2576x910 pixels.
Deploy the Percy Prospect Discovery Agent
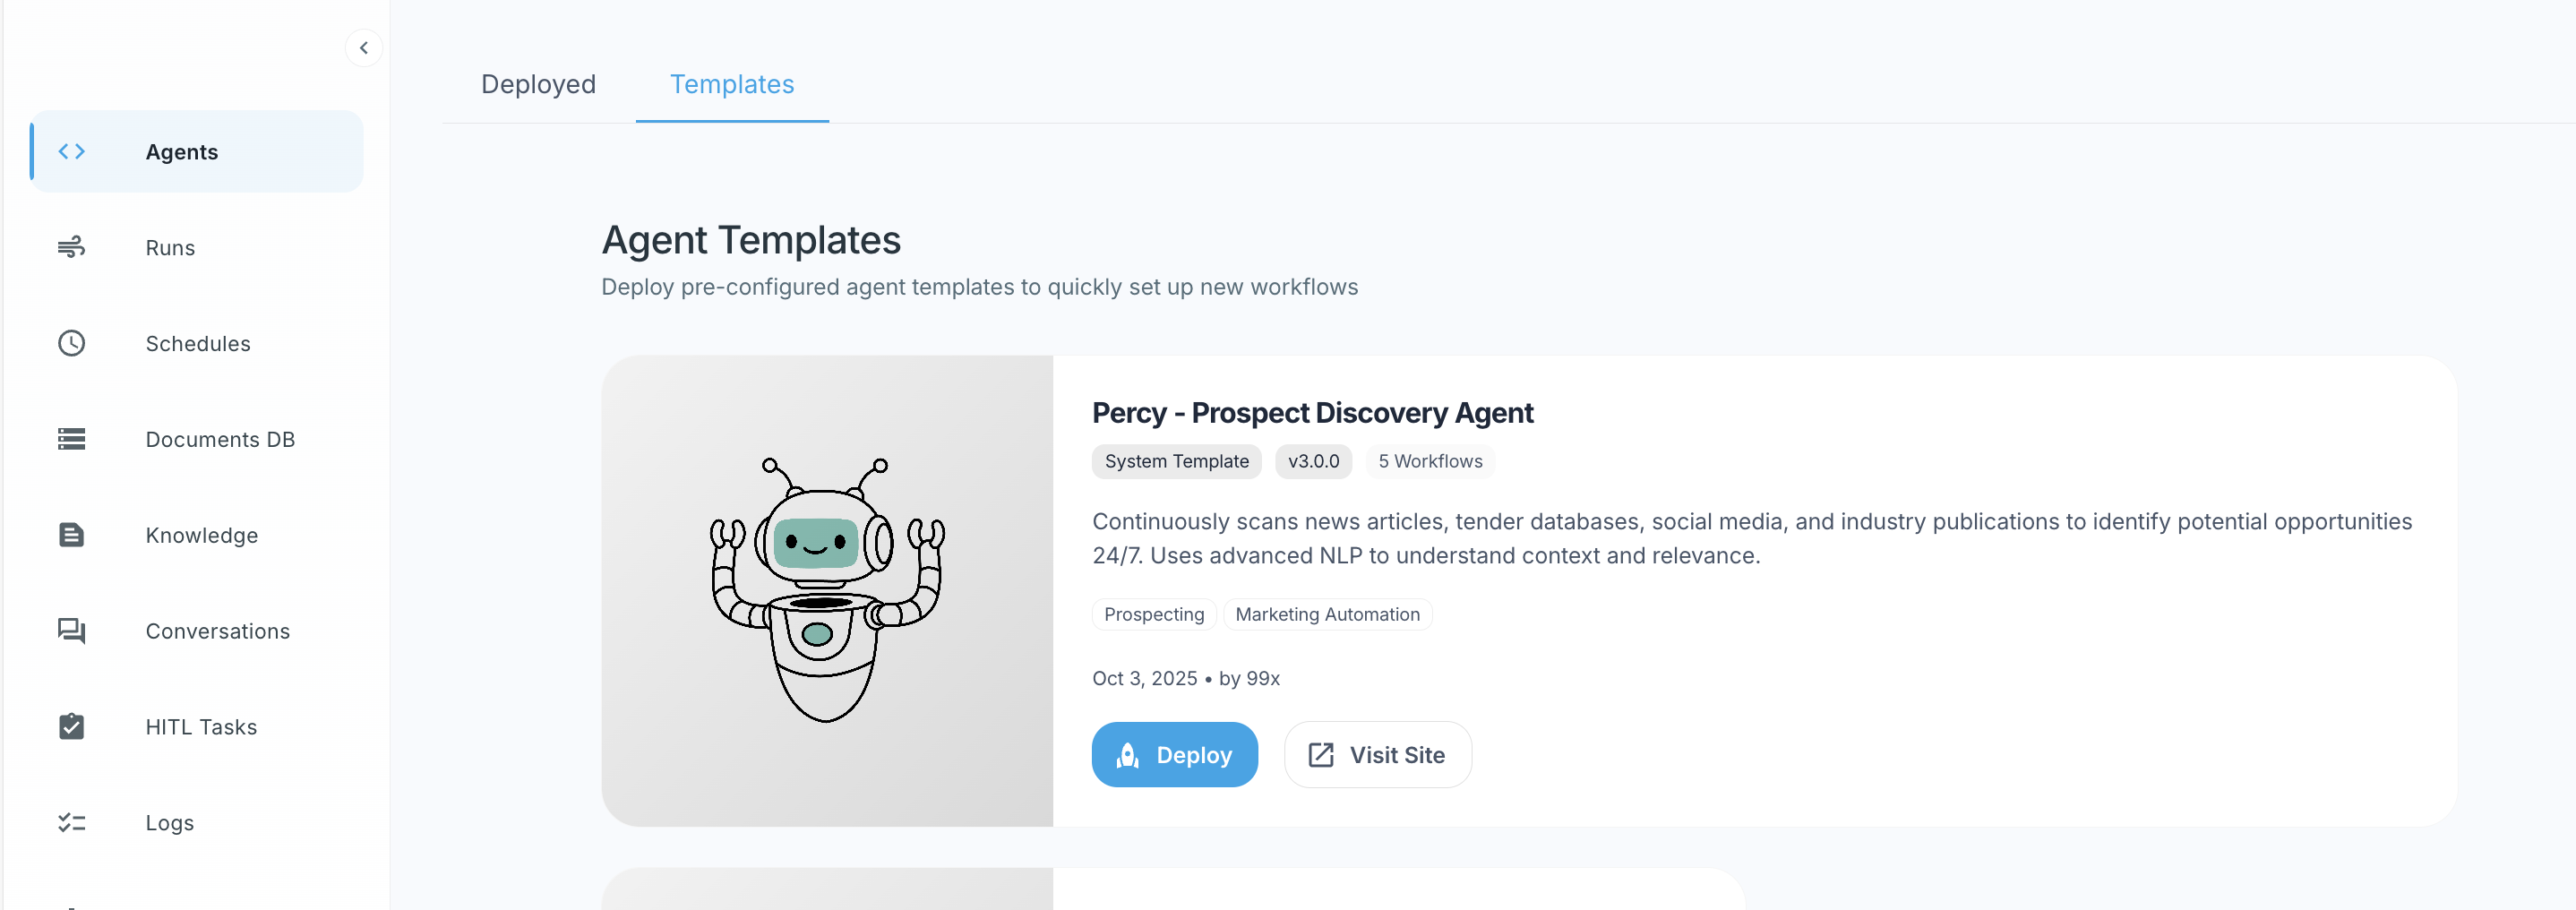click(x=1175, y=755)
